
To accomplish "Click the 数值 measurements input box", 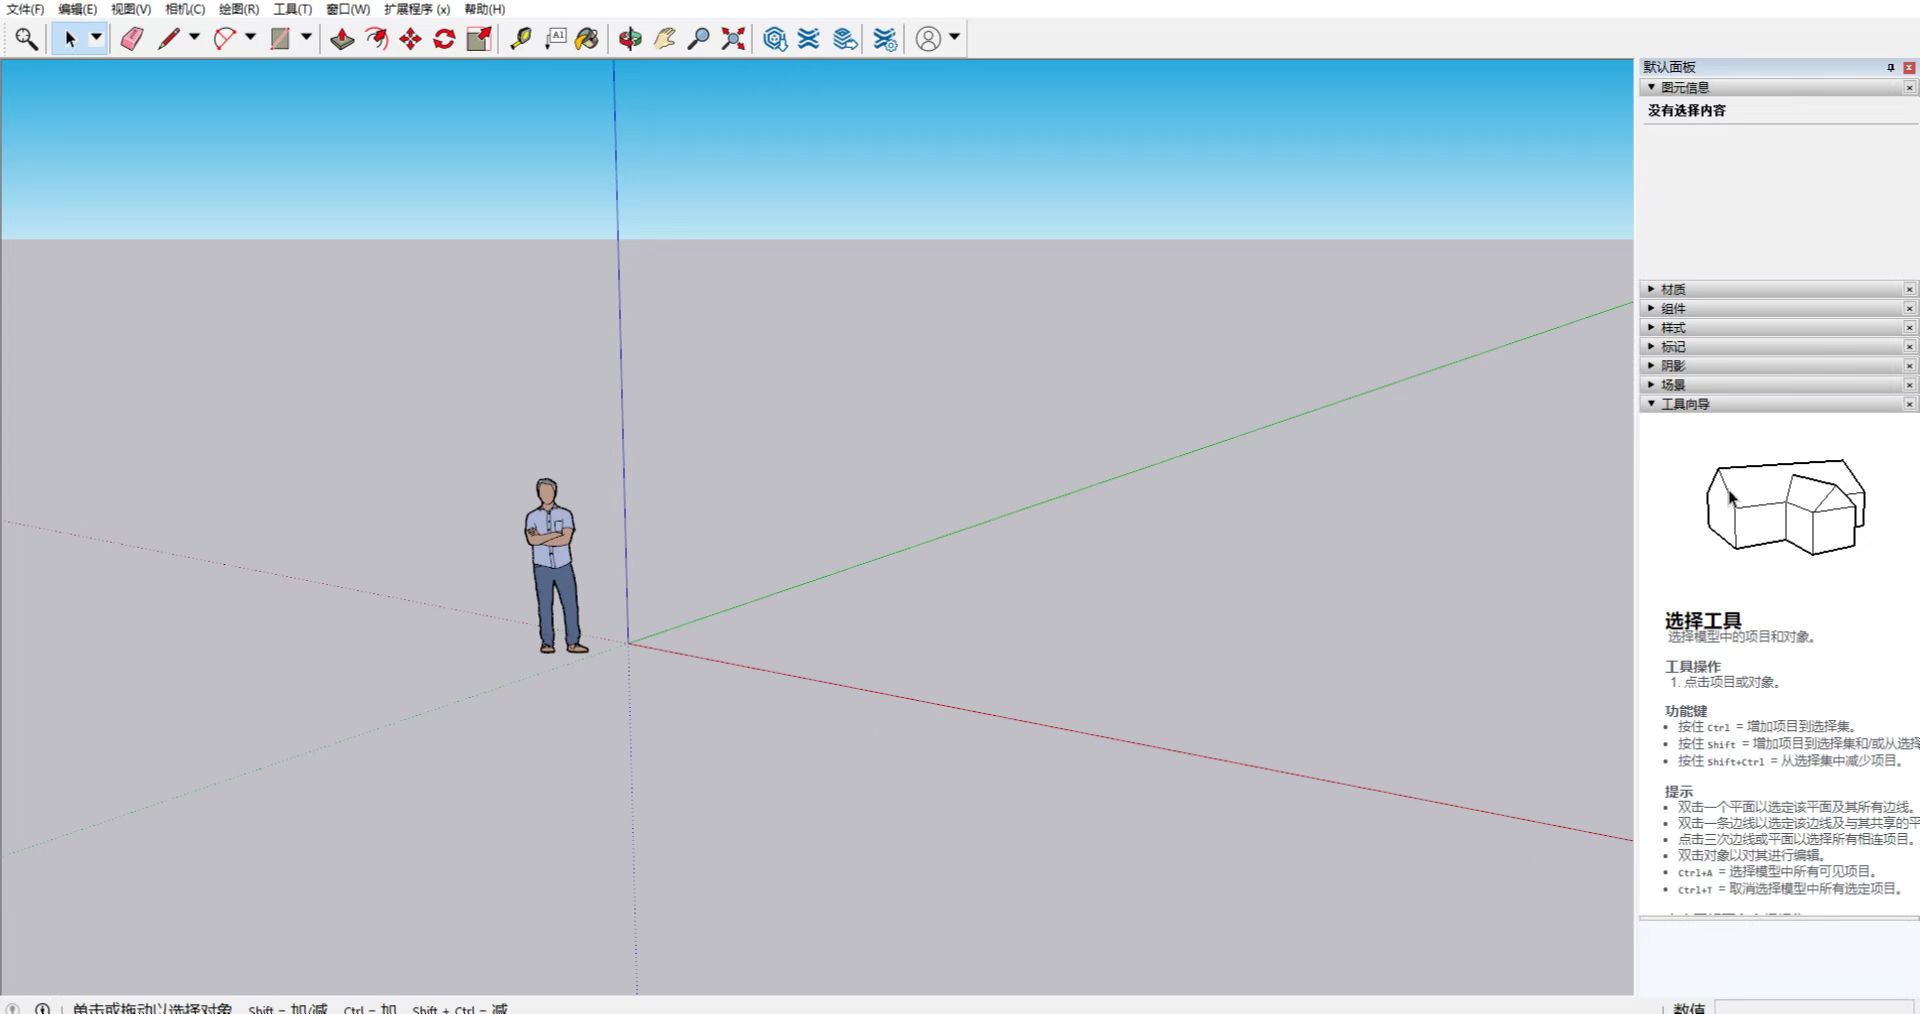I will tap(1814, 1007).
